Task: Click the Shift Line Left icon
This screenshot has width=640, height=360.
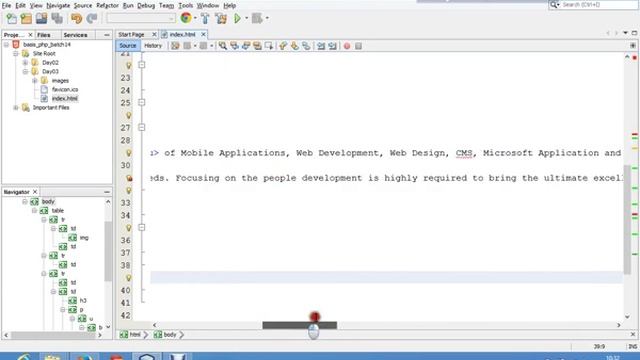Action: click(x=321, y=46)
